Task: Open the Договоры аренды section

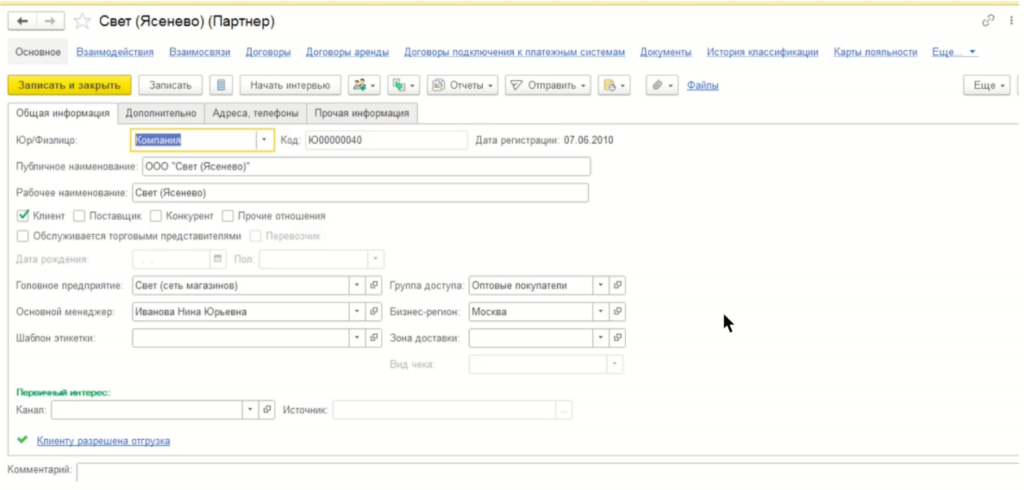Action: (347, 52)
